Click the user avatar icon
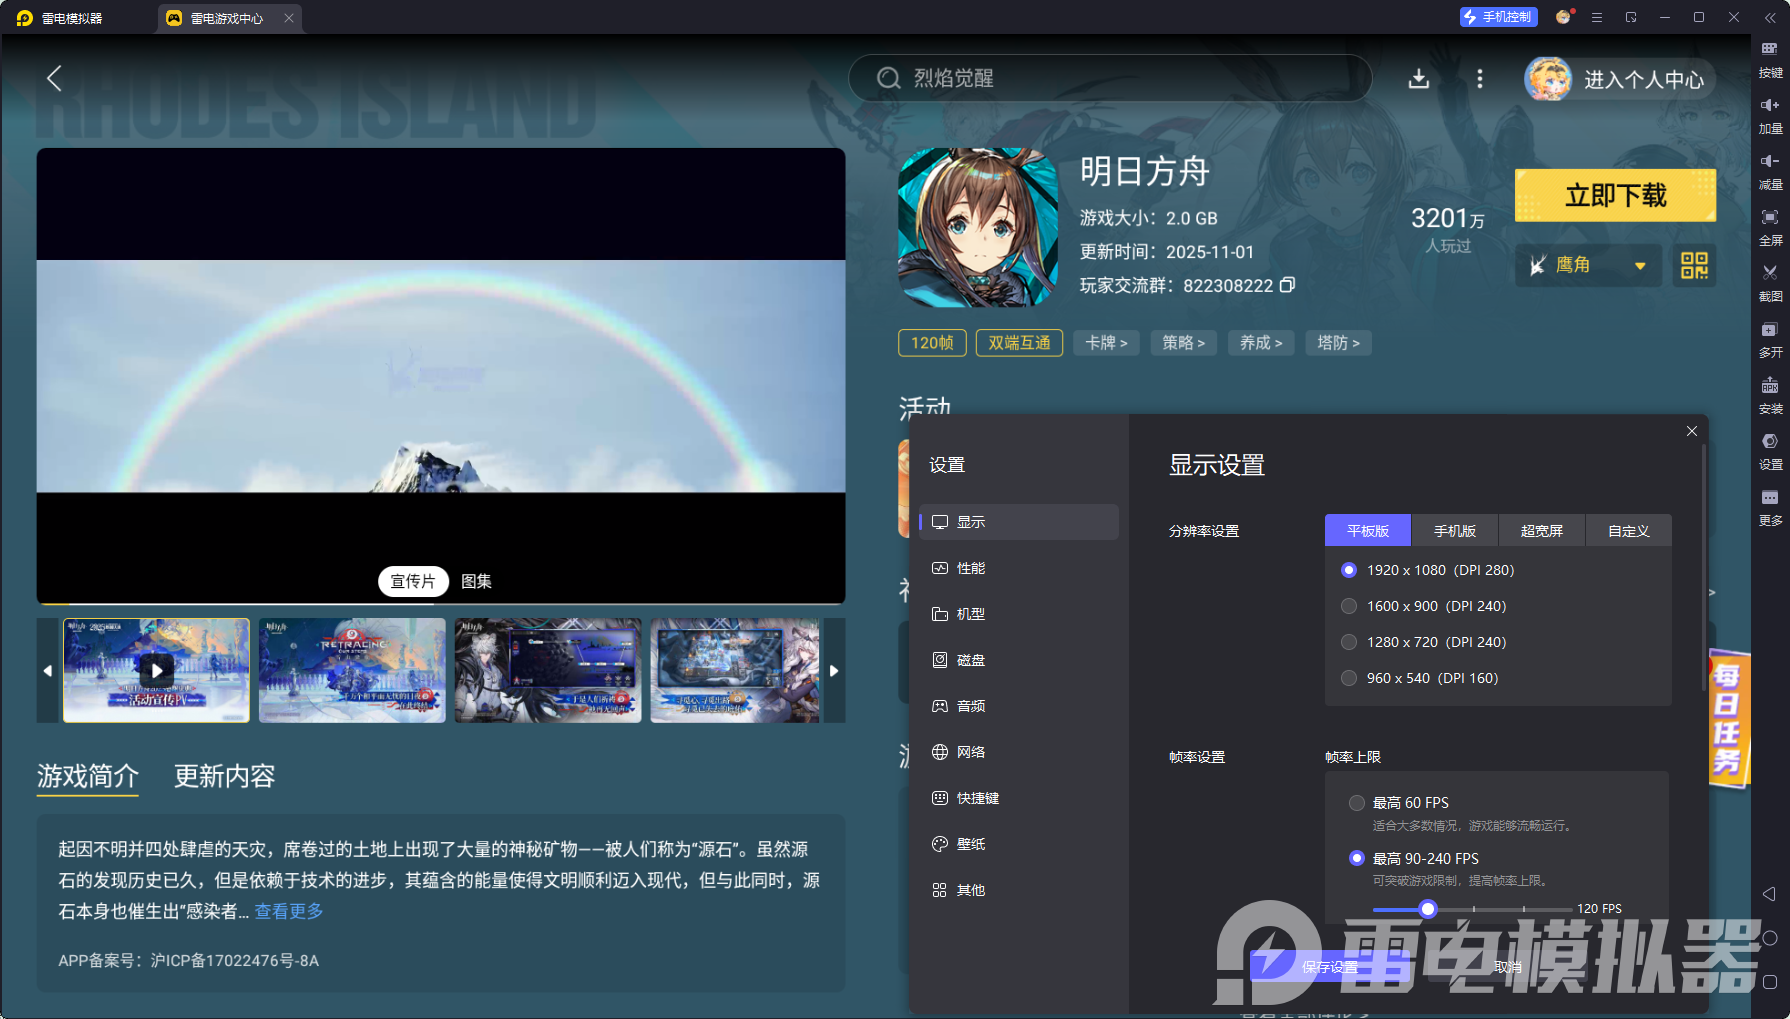 click(1548, 79)
